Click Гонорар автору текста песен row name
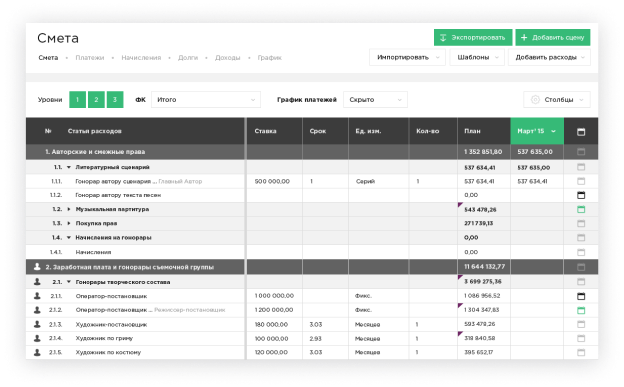 pyautogui.click(x=118, y=195)
